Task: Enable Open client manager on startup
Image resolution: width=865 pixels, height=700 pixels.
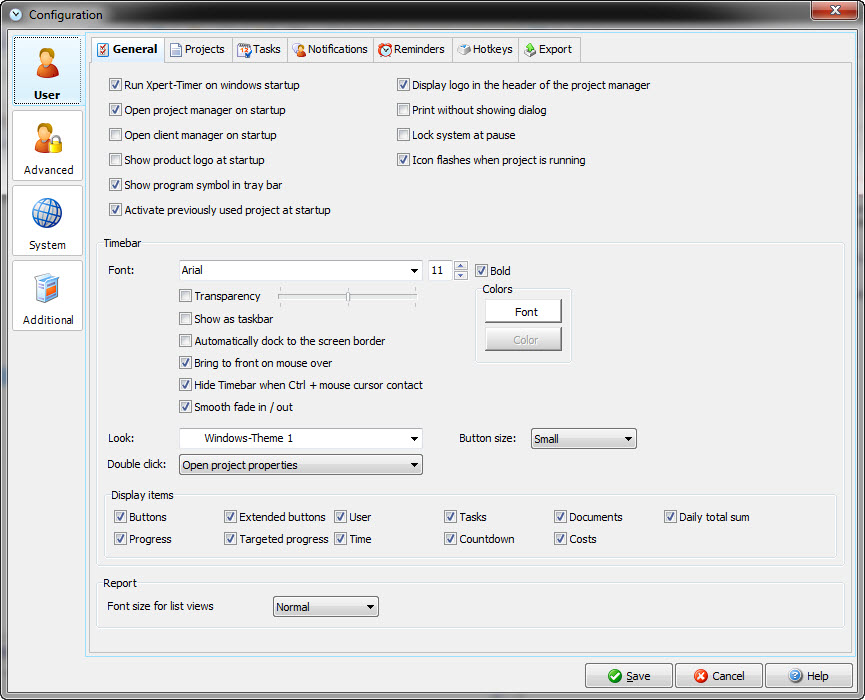Action: click(115, 135)
